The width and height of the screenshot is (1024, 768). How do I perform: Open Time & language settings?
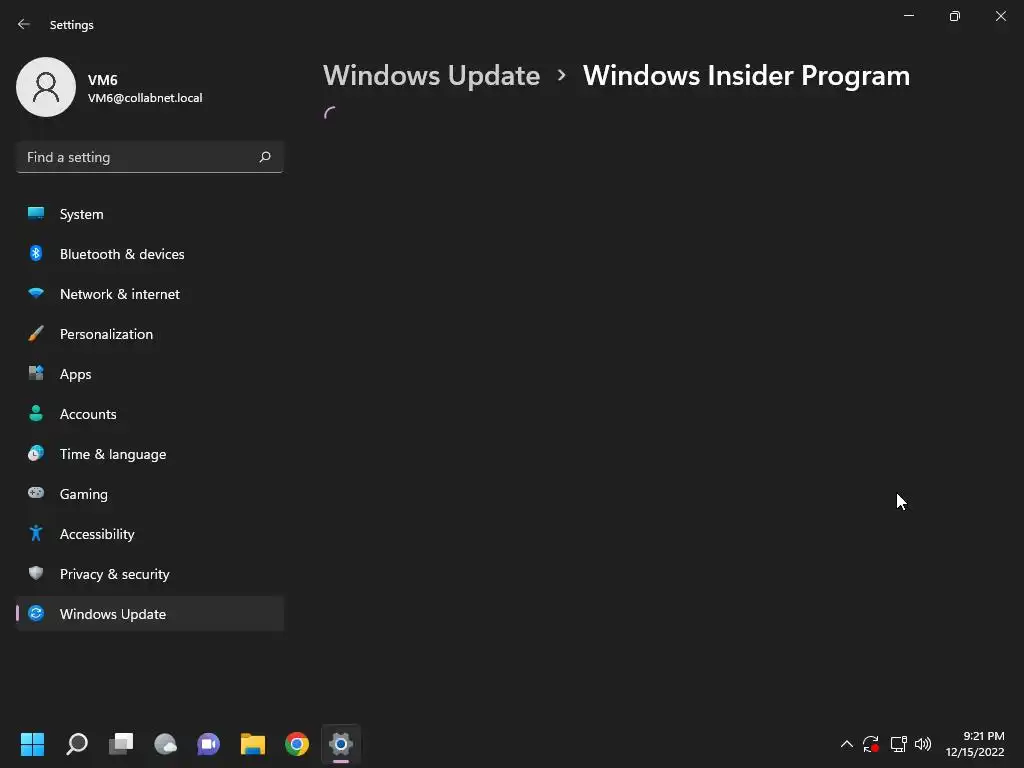(x=150, y=454)
